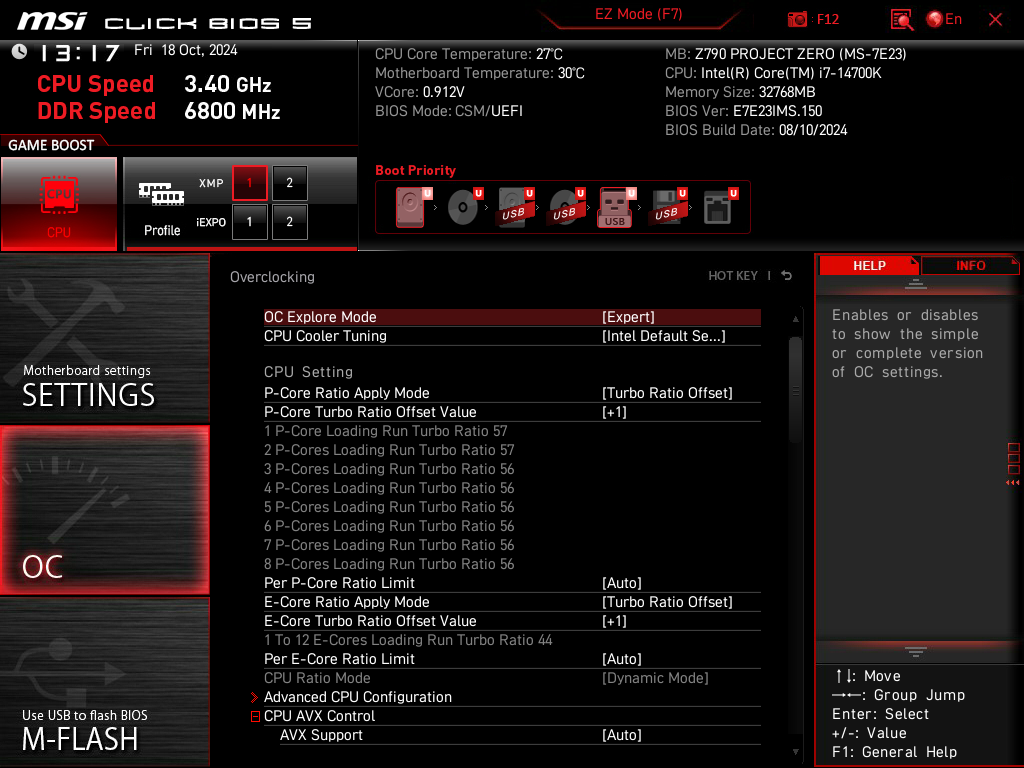Edit P-Core Turbo Ratio Offset Value field
This screenshot has width=1024, height=768.
614,412
